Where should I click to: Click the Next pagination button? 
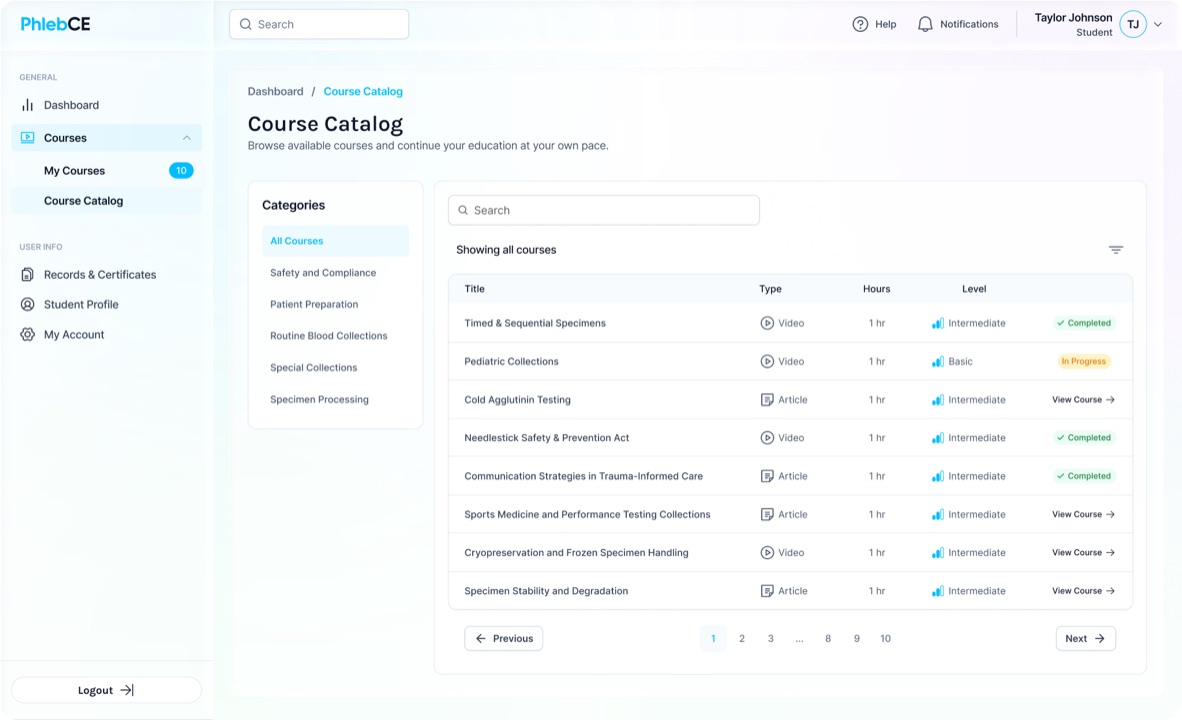point(1086,639)
